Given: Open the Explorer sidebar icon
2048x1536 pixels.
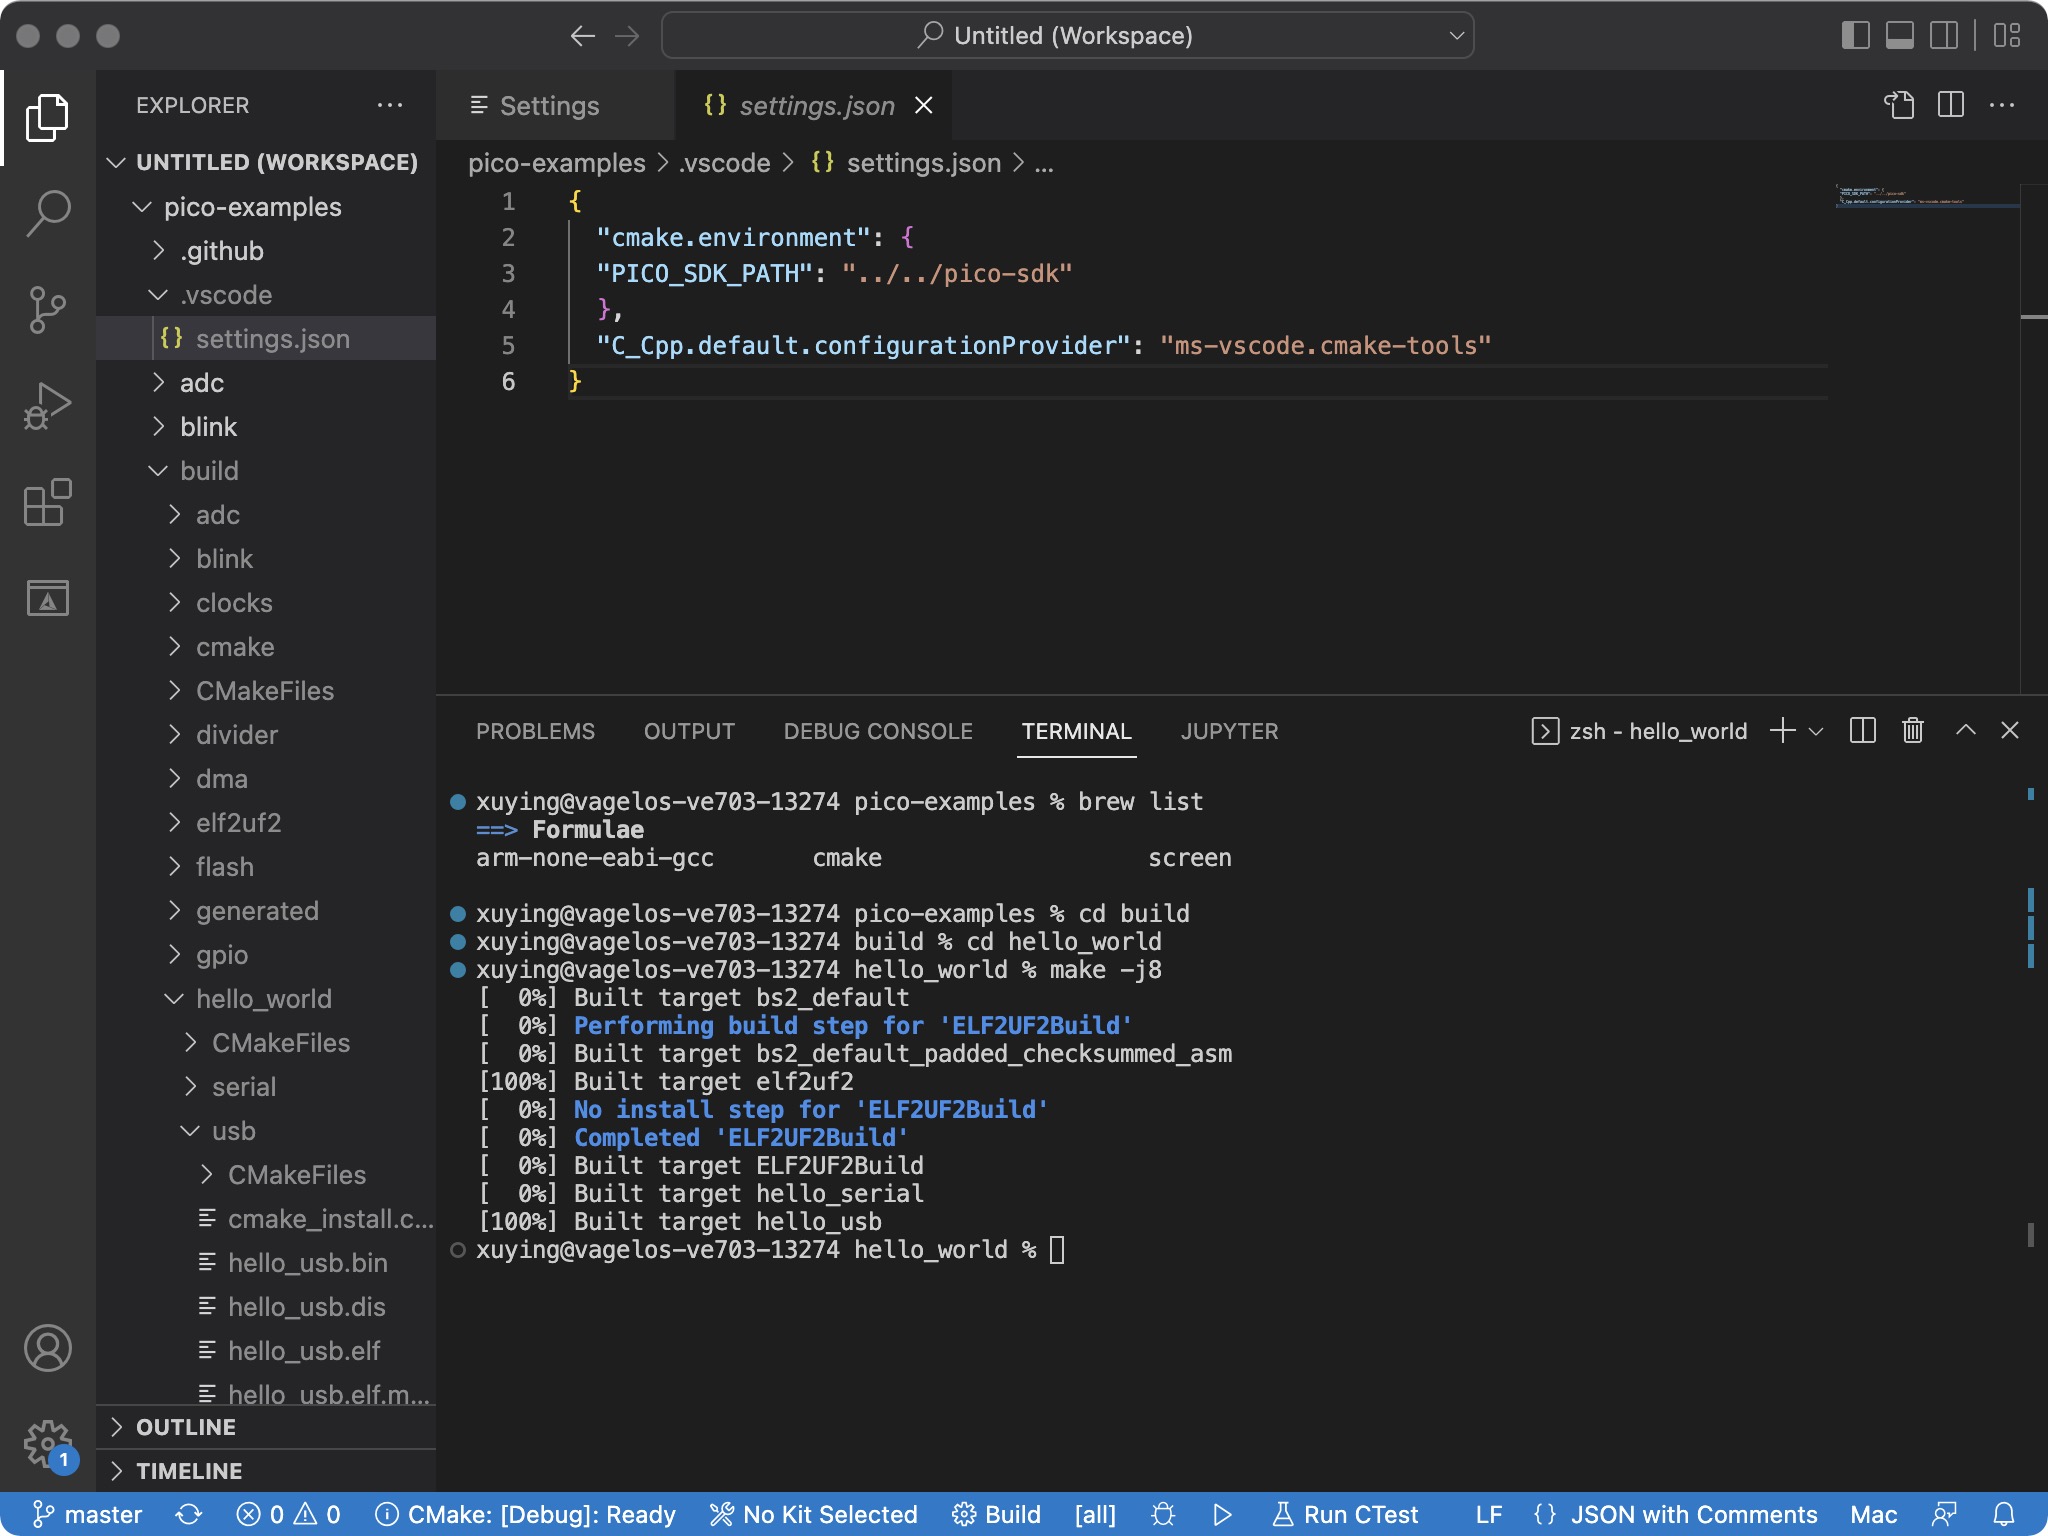Looking at the screenshot, I should (x=47, y=117).
